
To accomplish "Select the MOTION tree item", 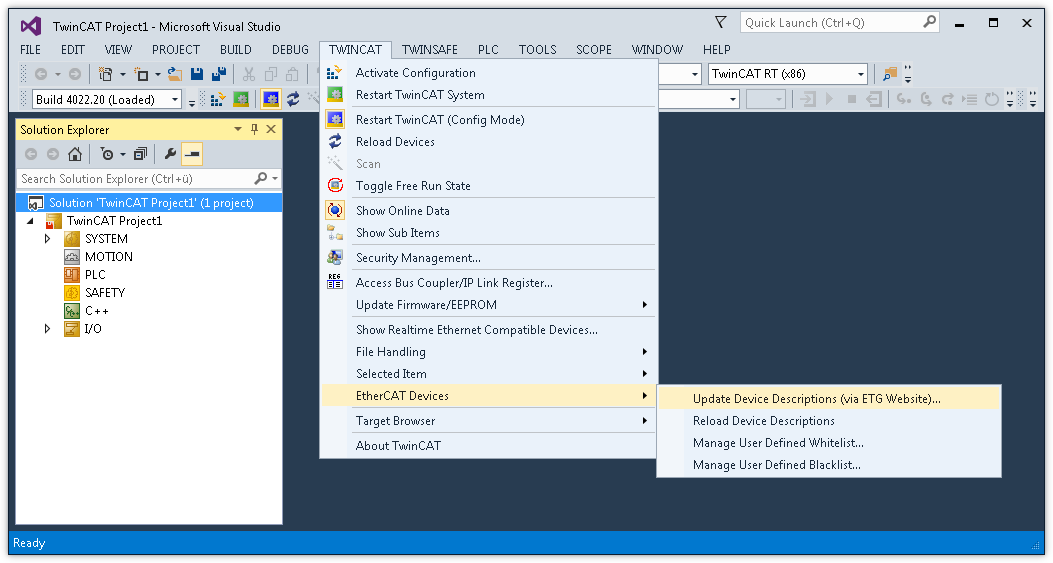I will [x=109, y=257].
